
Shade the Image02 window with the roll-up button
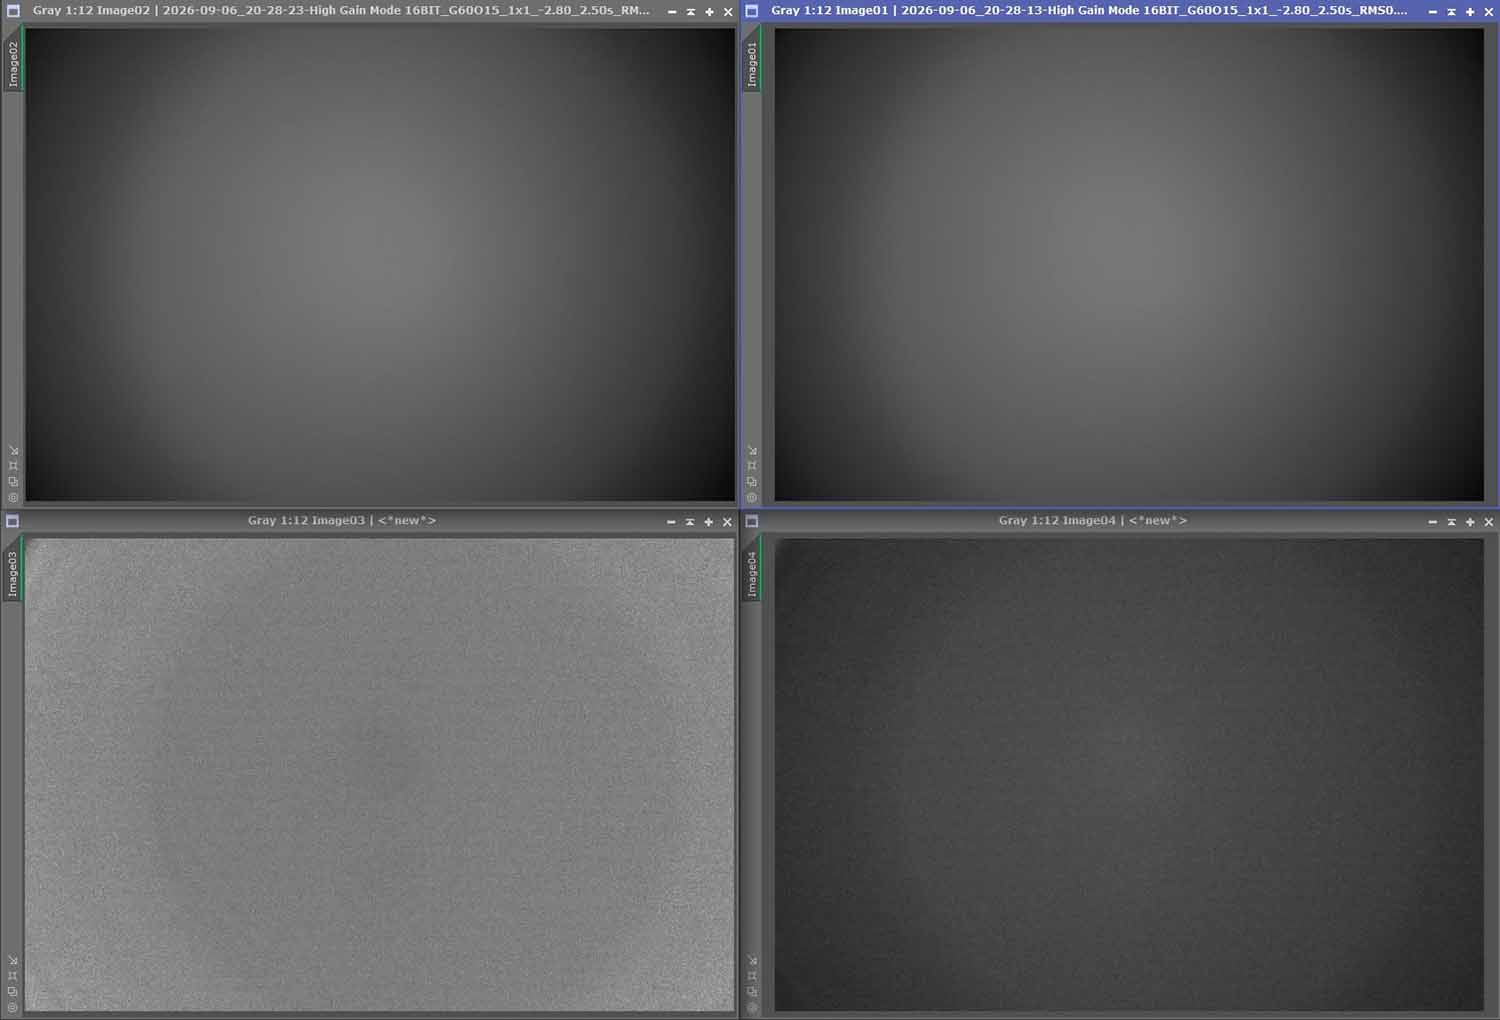(x=690, y=12)
